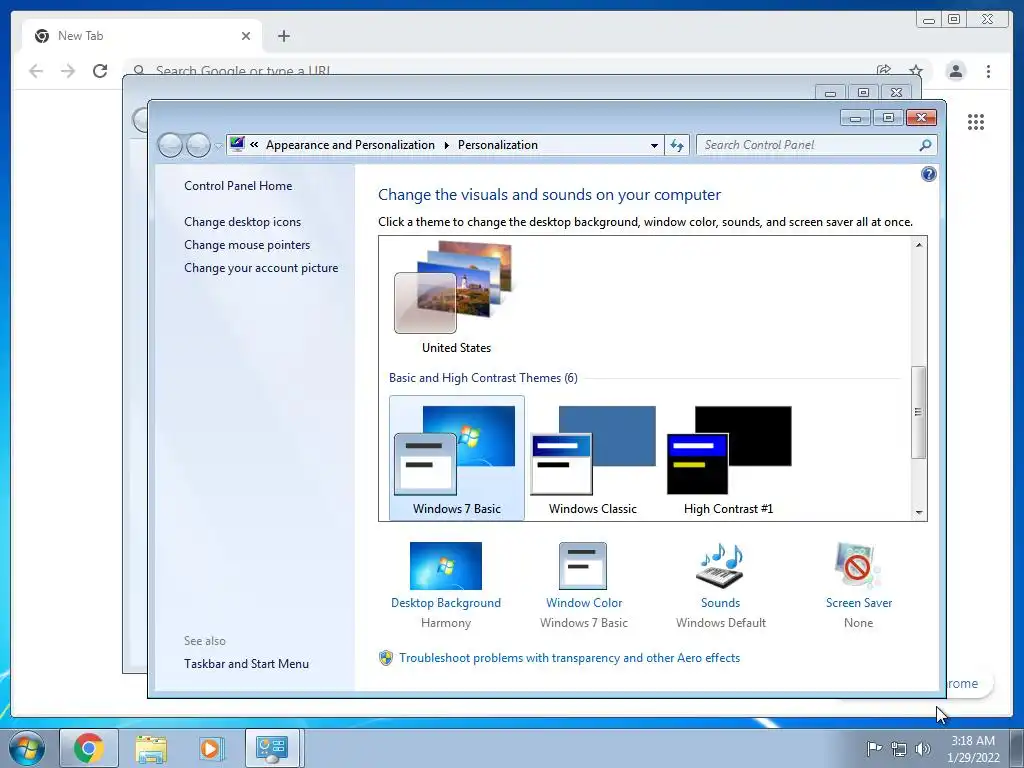
Task: Click the Control Panel taskbar button
Action: coord(272,748)
